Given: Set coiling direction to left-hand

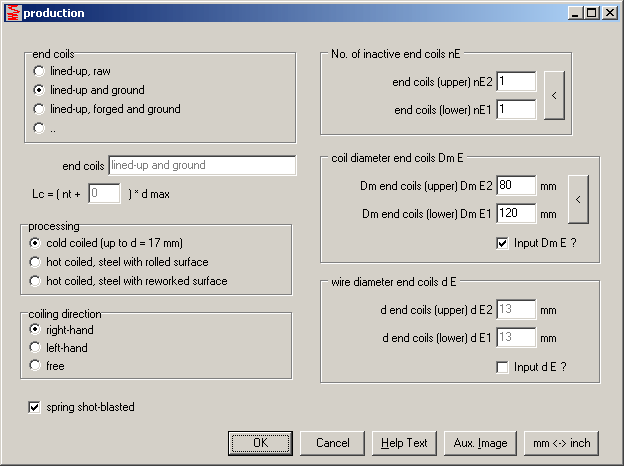Looking at the screenshot, I should click(x=36, y=347).
